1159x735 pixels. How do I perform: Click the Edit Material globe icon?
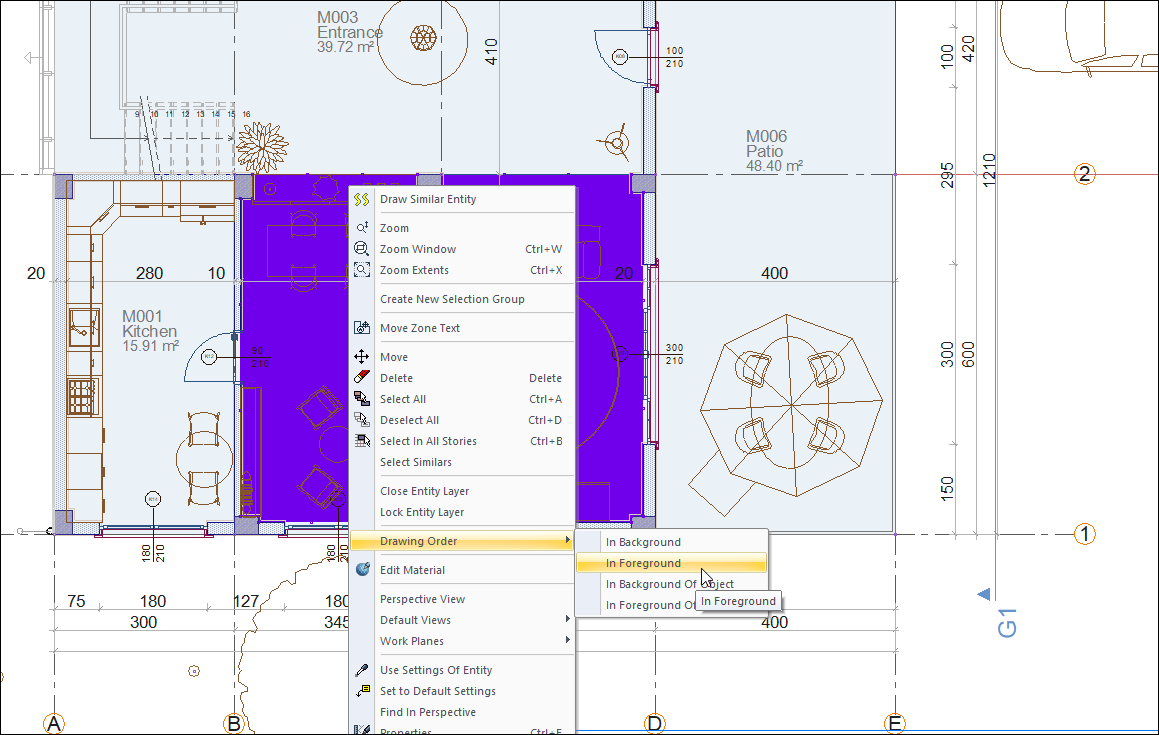click(362, 570)
